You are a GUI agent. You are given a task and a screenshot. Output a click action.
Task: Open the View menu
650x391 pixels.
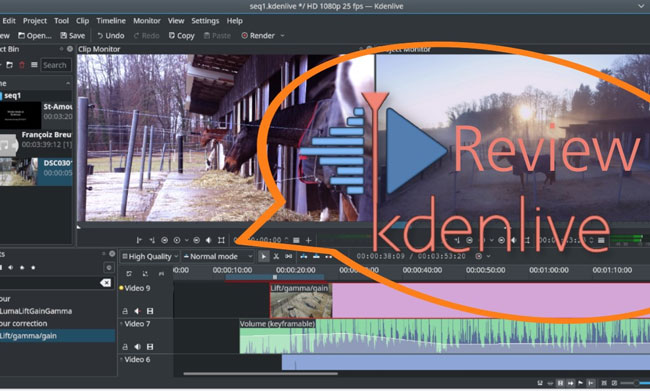(x=176, y=21)
